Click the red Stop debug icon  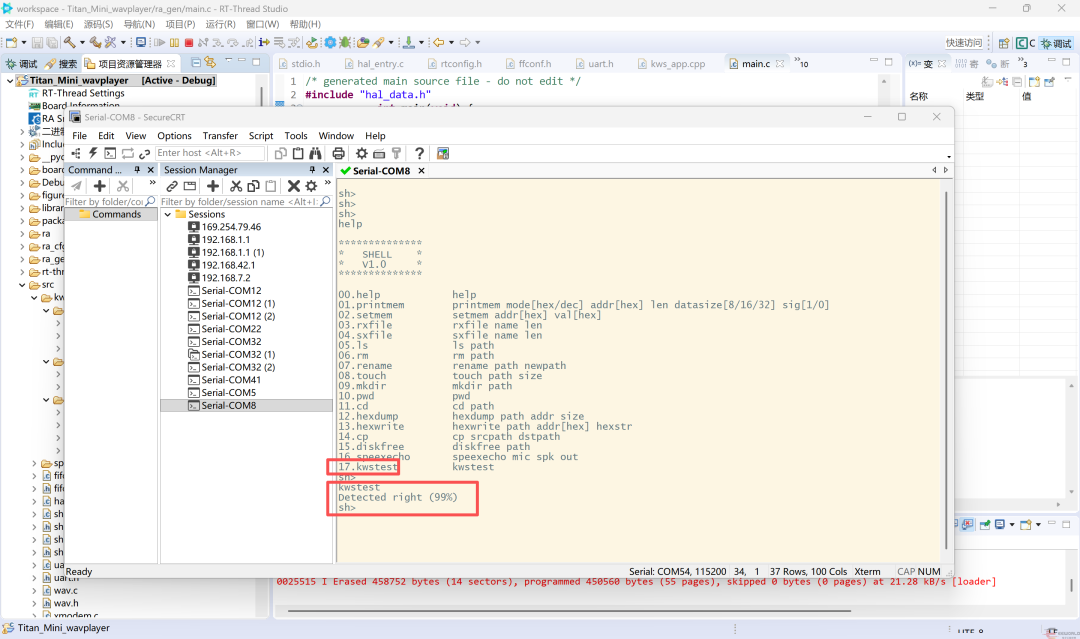point(189,43)
